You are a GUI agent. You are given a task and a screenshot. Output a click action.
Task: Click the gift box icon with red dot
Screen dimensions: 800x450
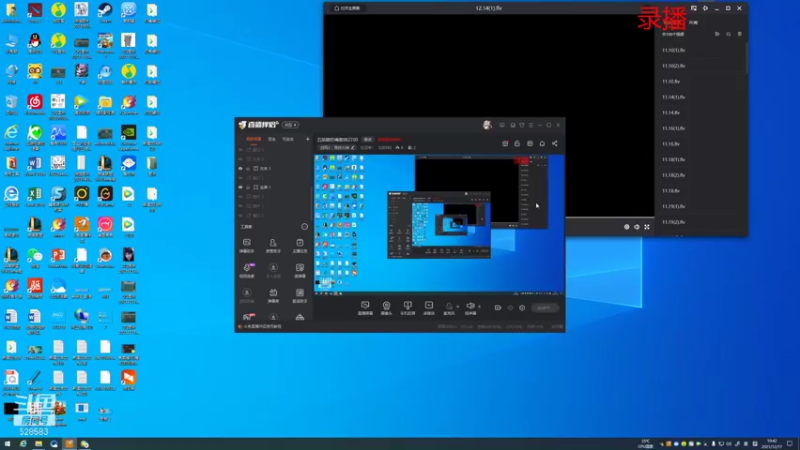[x=505, y=143]
